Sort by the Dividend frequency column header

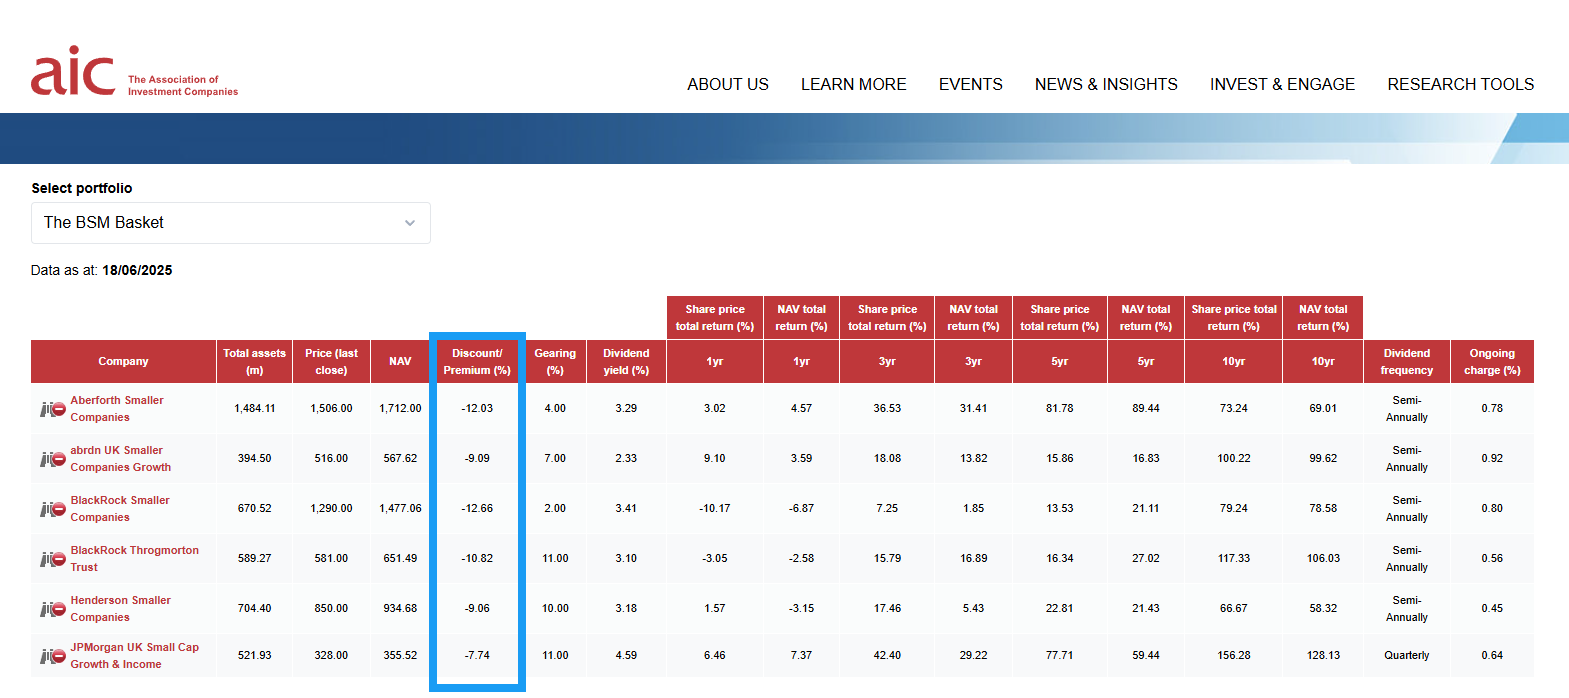(x=1407, y=361)
